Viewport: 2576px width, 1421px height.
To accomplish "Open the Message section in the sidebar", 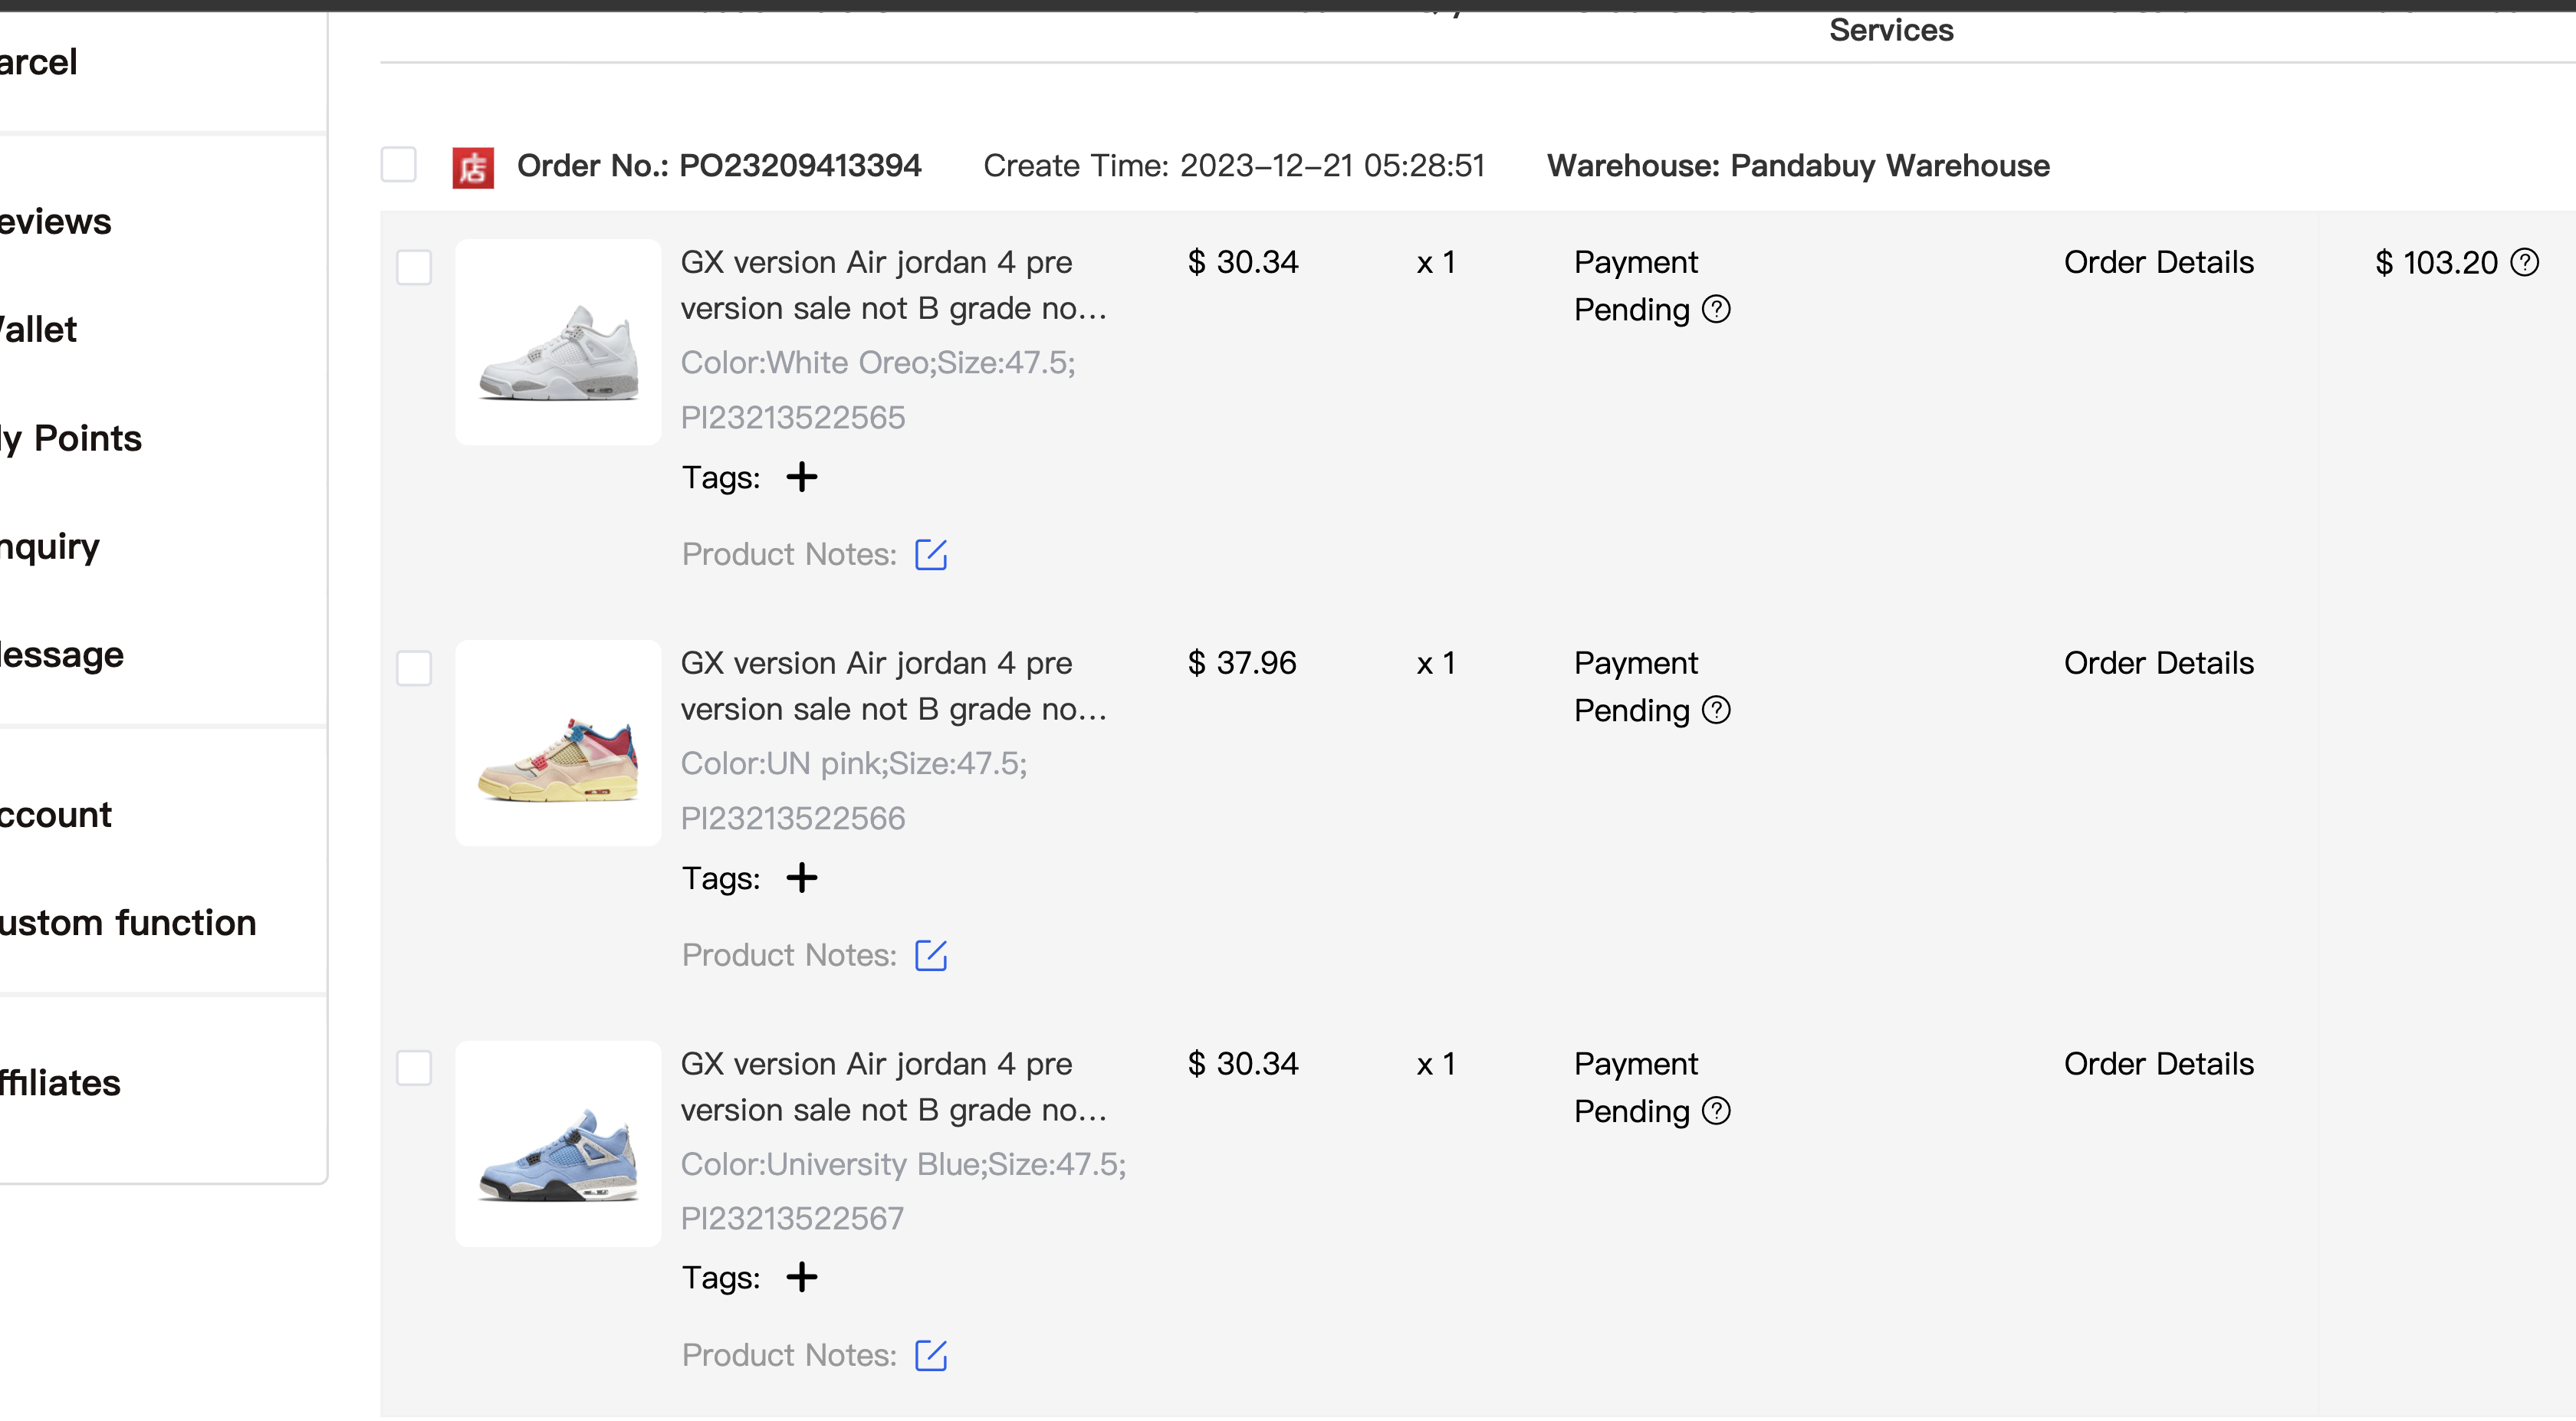I will click(x=61, y=655).
